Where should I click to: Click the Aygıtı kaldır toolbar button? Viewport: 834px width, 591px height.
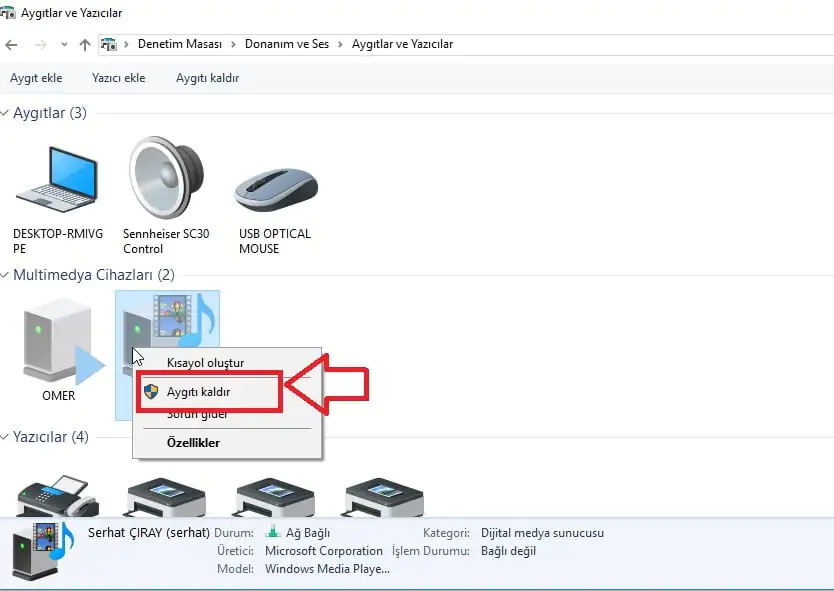pos(207,78)
